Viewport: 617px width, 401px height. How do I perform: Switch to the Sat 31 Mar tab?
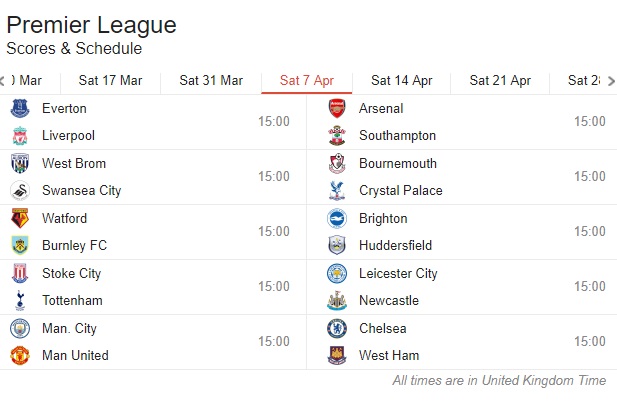coord(211,81)
